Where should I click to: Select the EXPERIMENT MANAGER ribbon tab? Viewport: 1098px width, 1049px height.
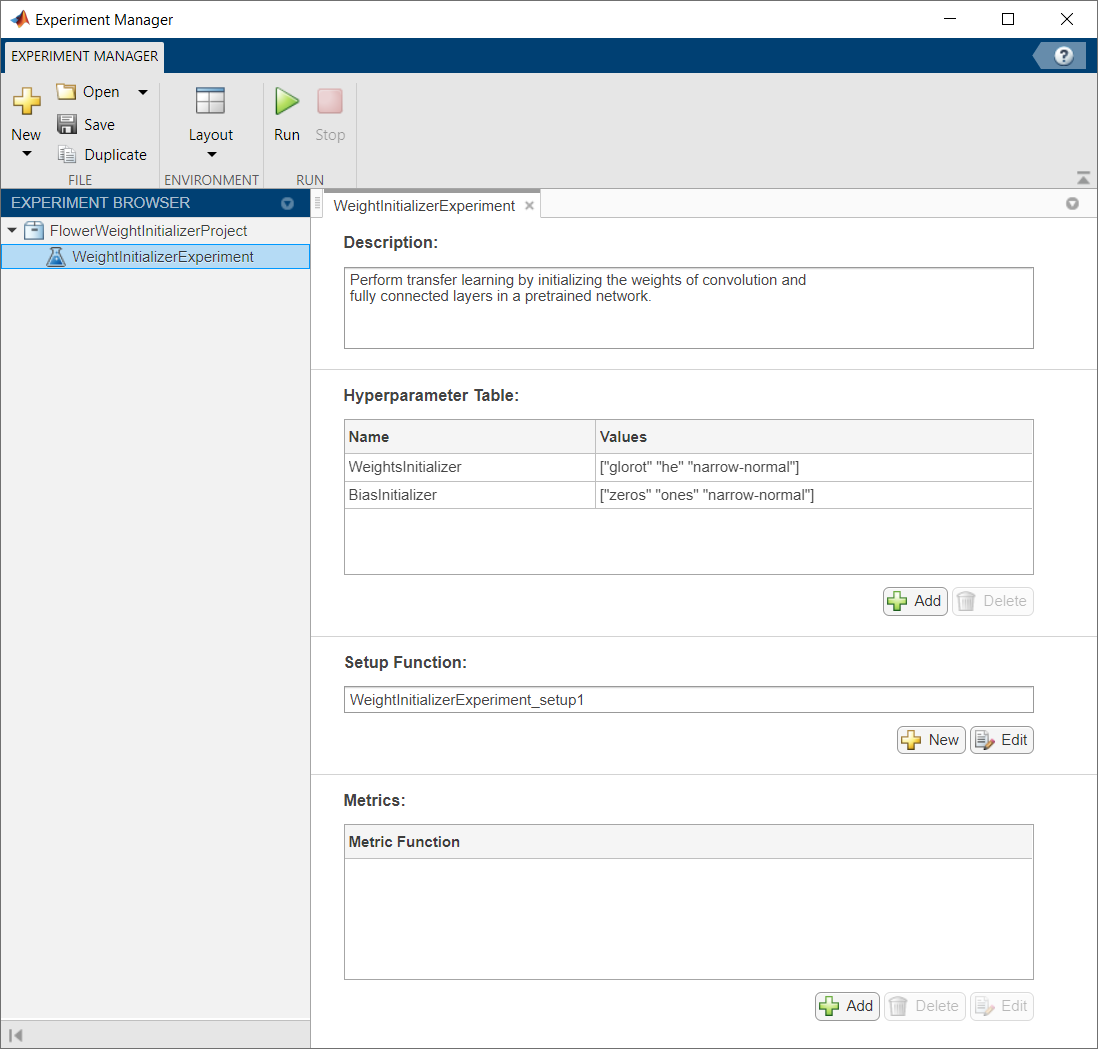point(85,56)
